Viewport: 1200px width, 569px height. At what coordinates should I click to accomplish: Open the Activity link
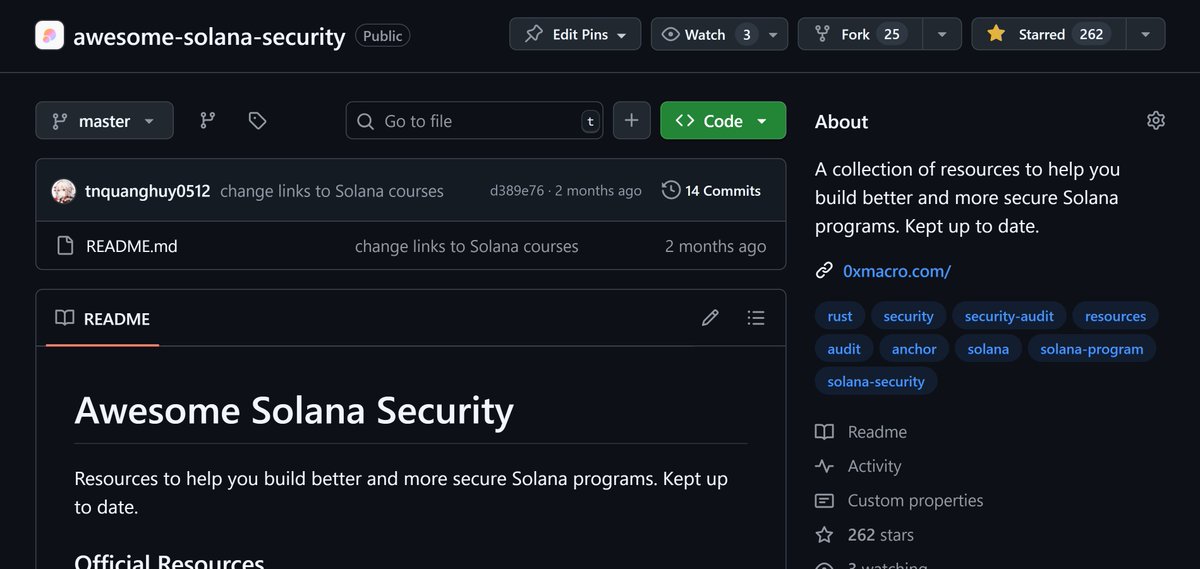[874, 466]
